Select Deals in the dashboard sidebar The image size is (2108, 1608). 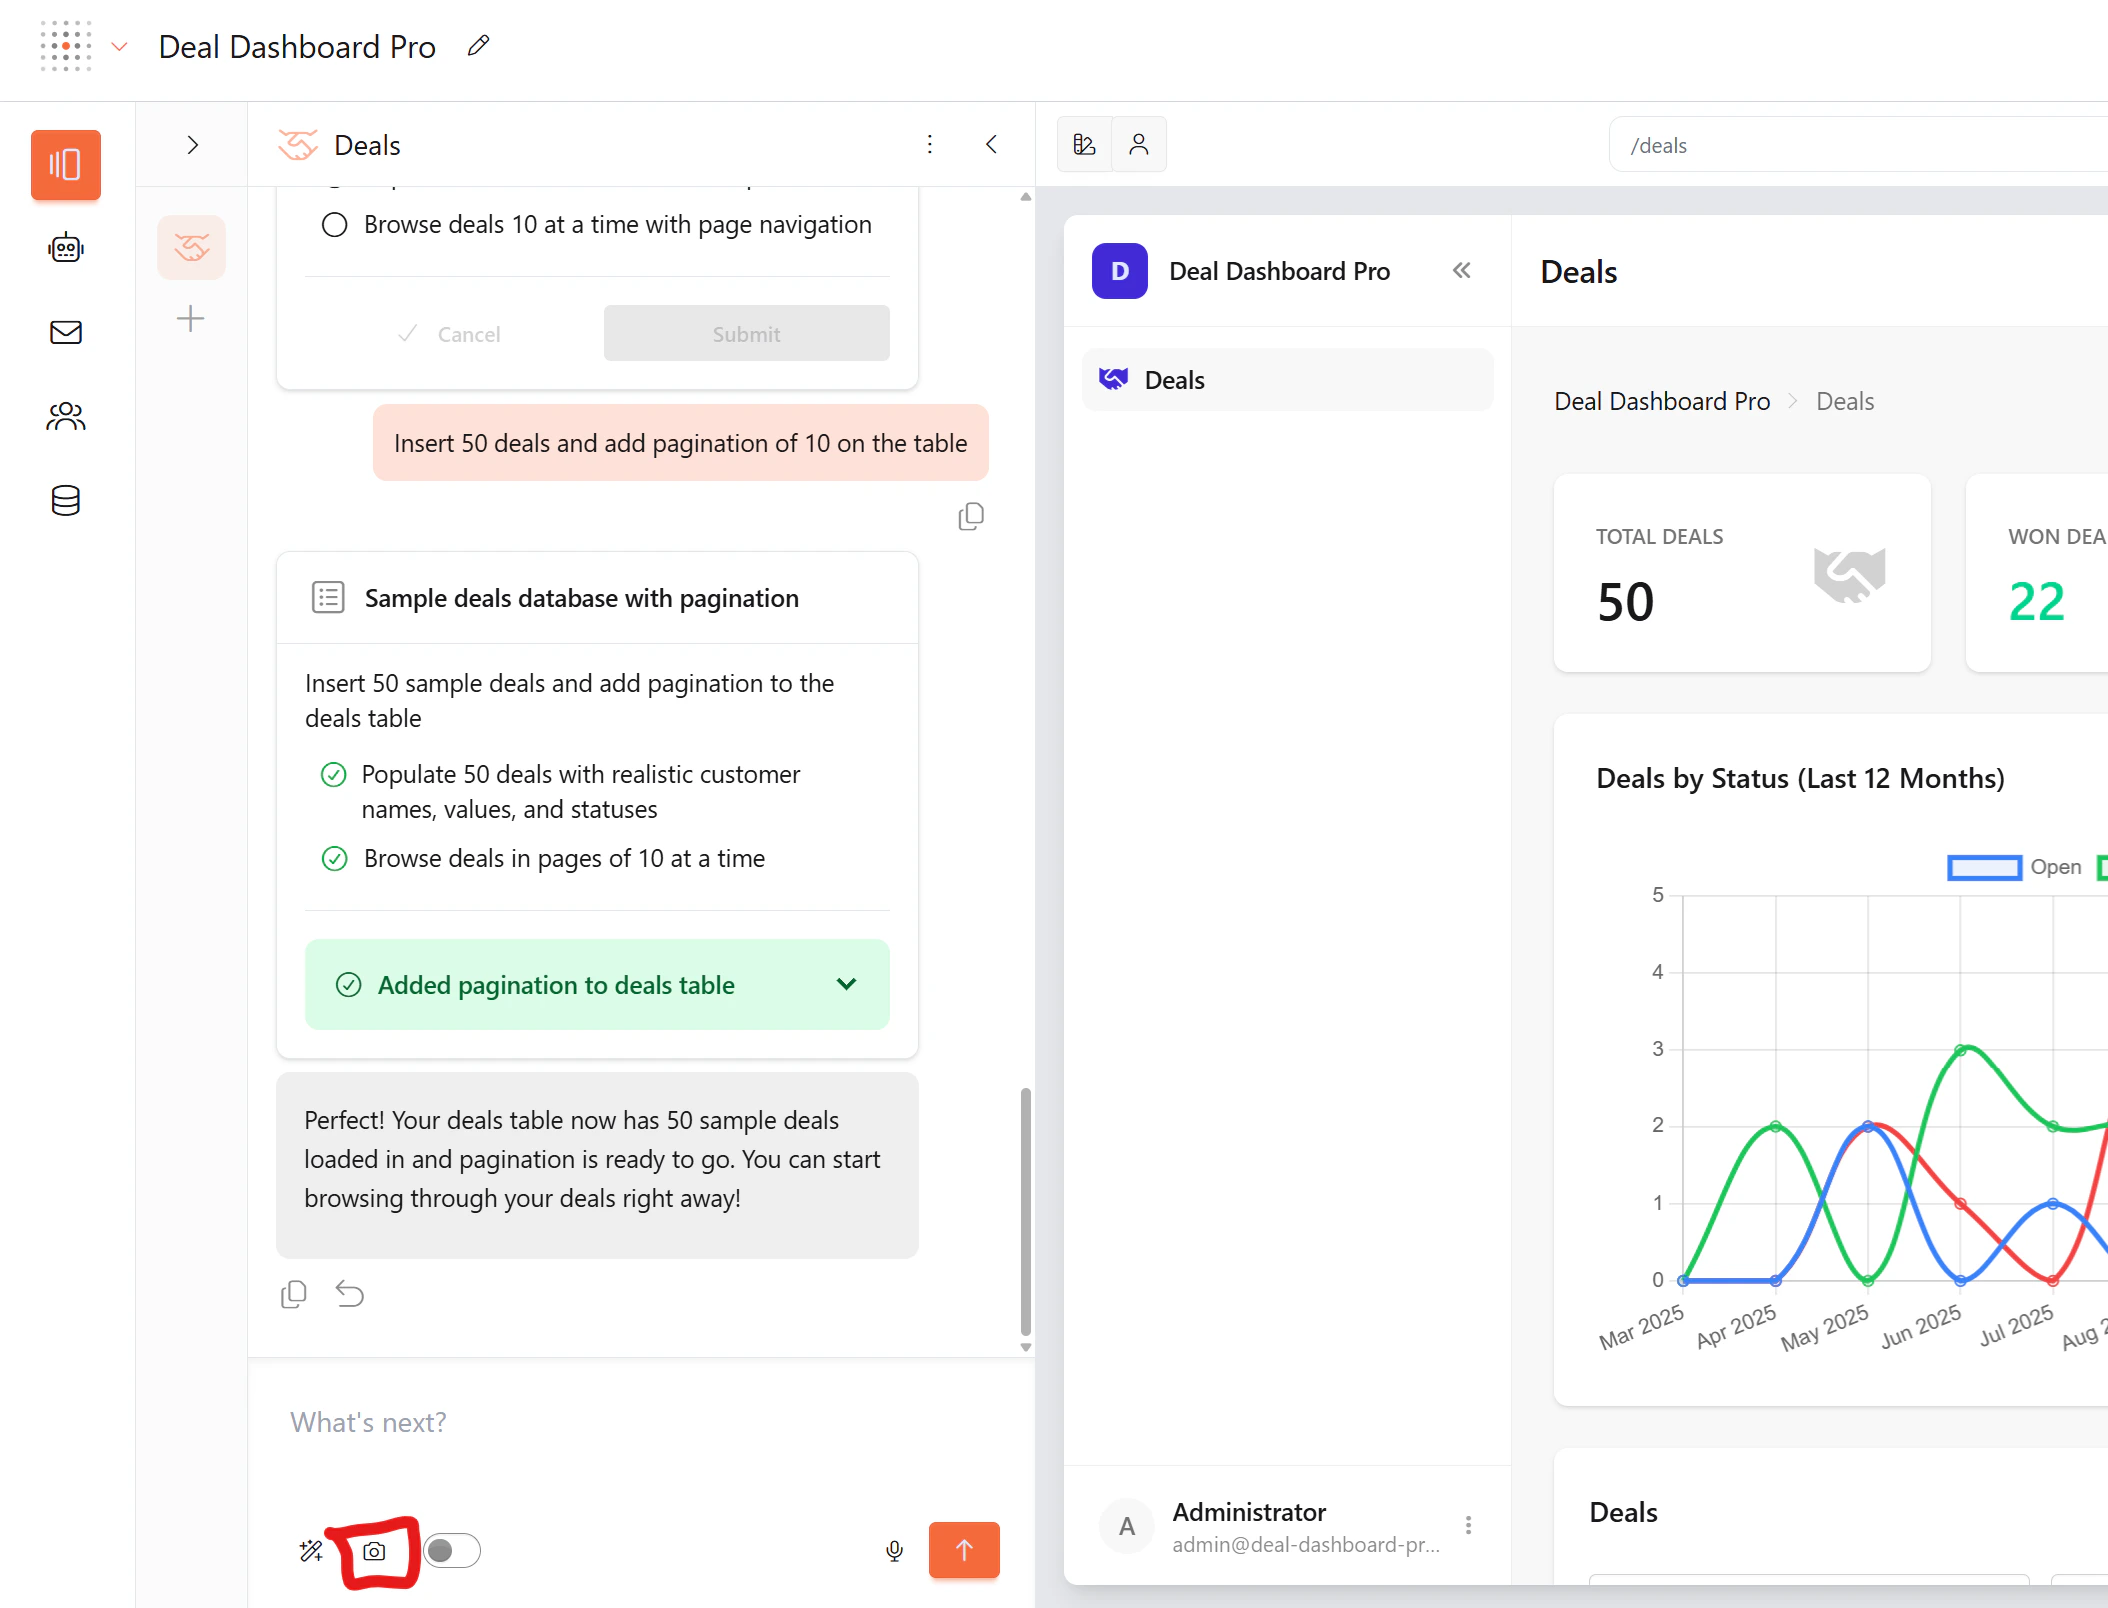click(1287, 379)
